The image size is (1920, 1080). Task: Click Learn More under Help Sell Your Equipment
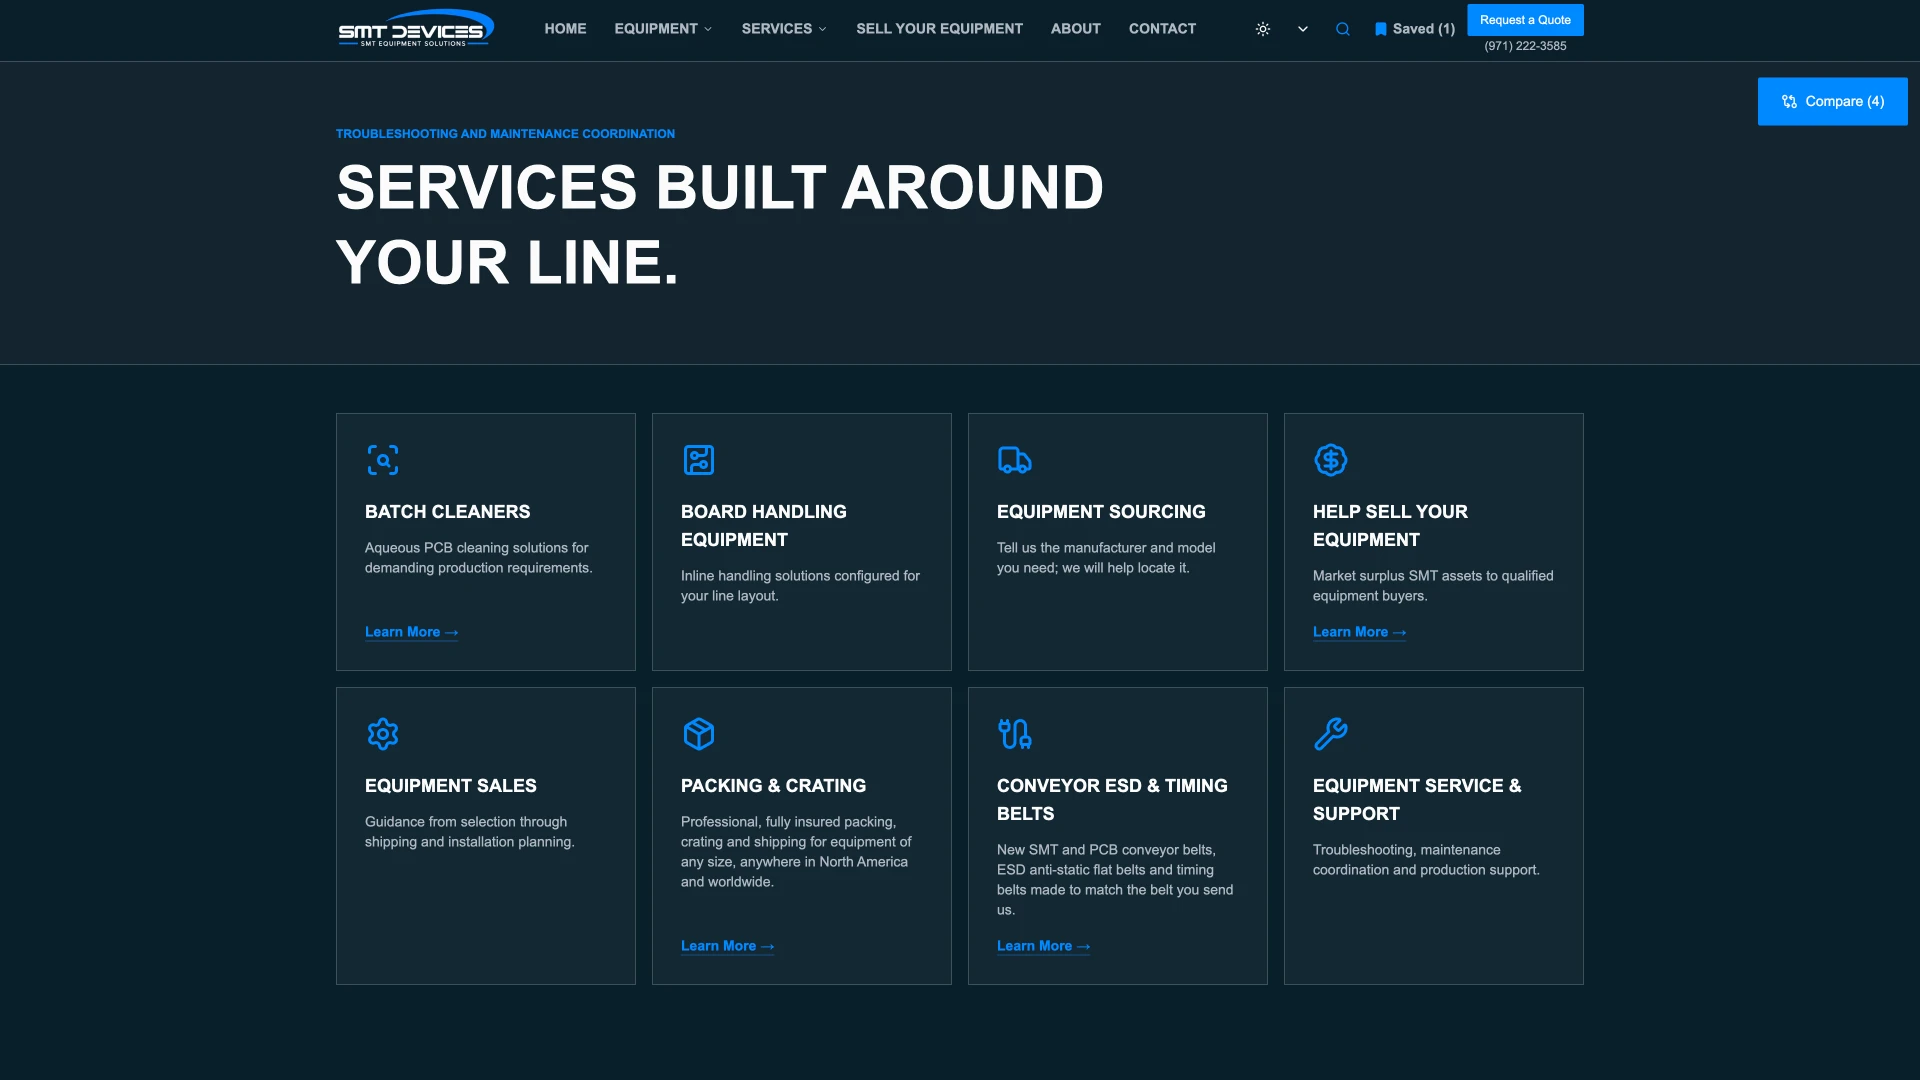1359,632
